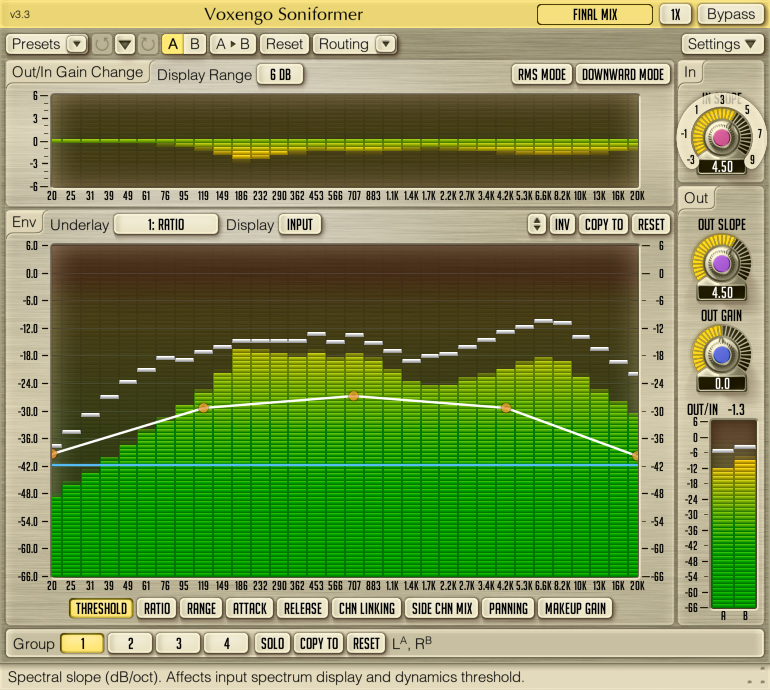770x690 pixels.
Task: Expand the Routing dropdown menu
Action: pos(386,44)
